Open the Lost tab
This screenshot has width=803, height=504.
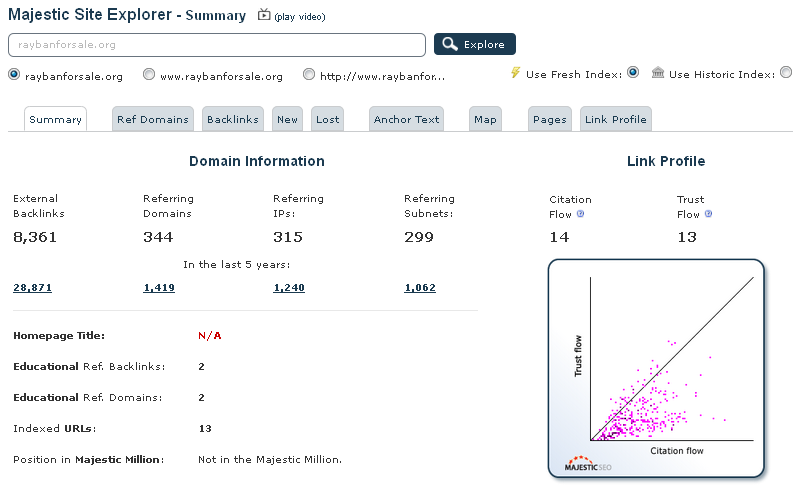click(327, 119)
